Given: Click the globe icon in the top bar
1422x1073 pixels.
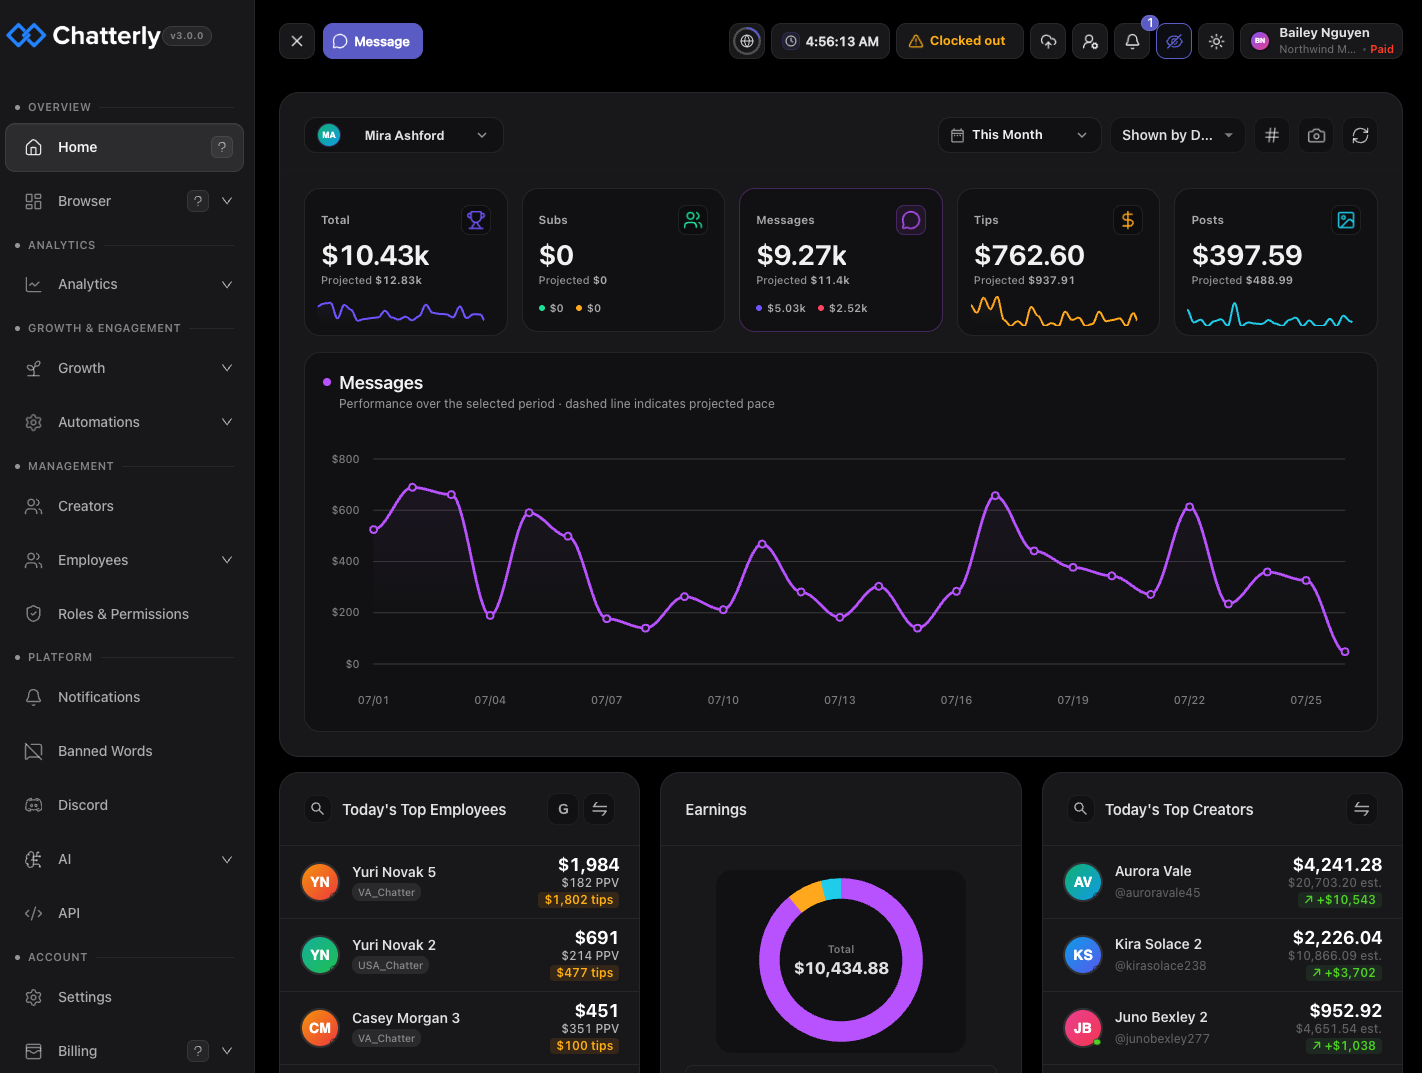Looking at the screenshot, I should [x=747, y=41].
